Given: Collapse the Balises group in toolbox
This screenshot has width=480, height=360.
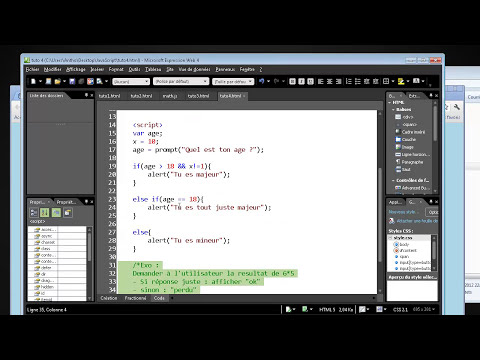Looking at the screenshot, I should tap(394, 109).
